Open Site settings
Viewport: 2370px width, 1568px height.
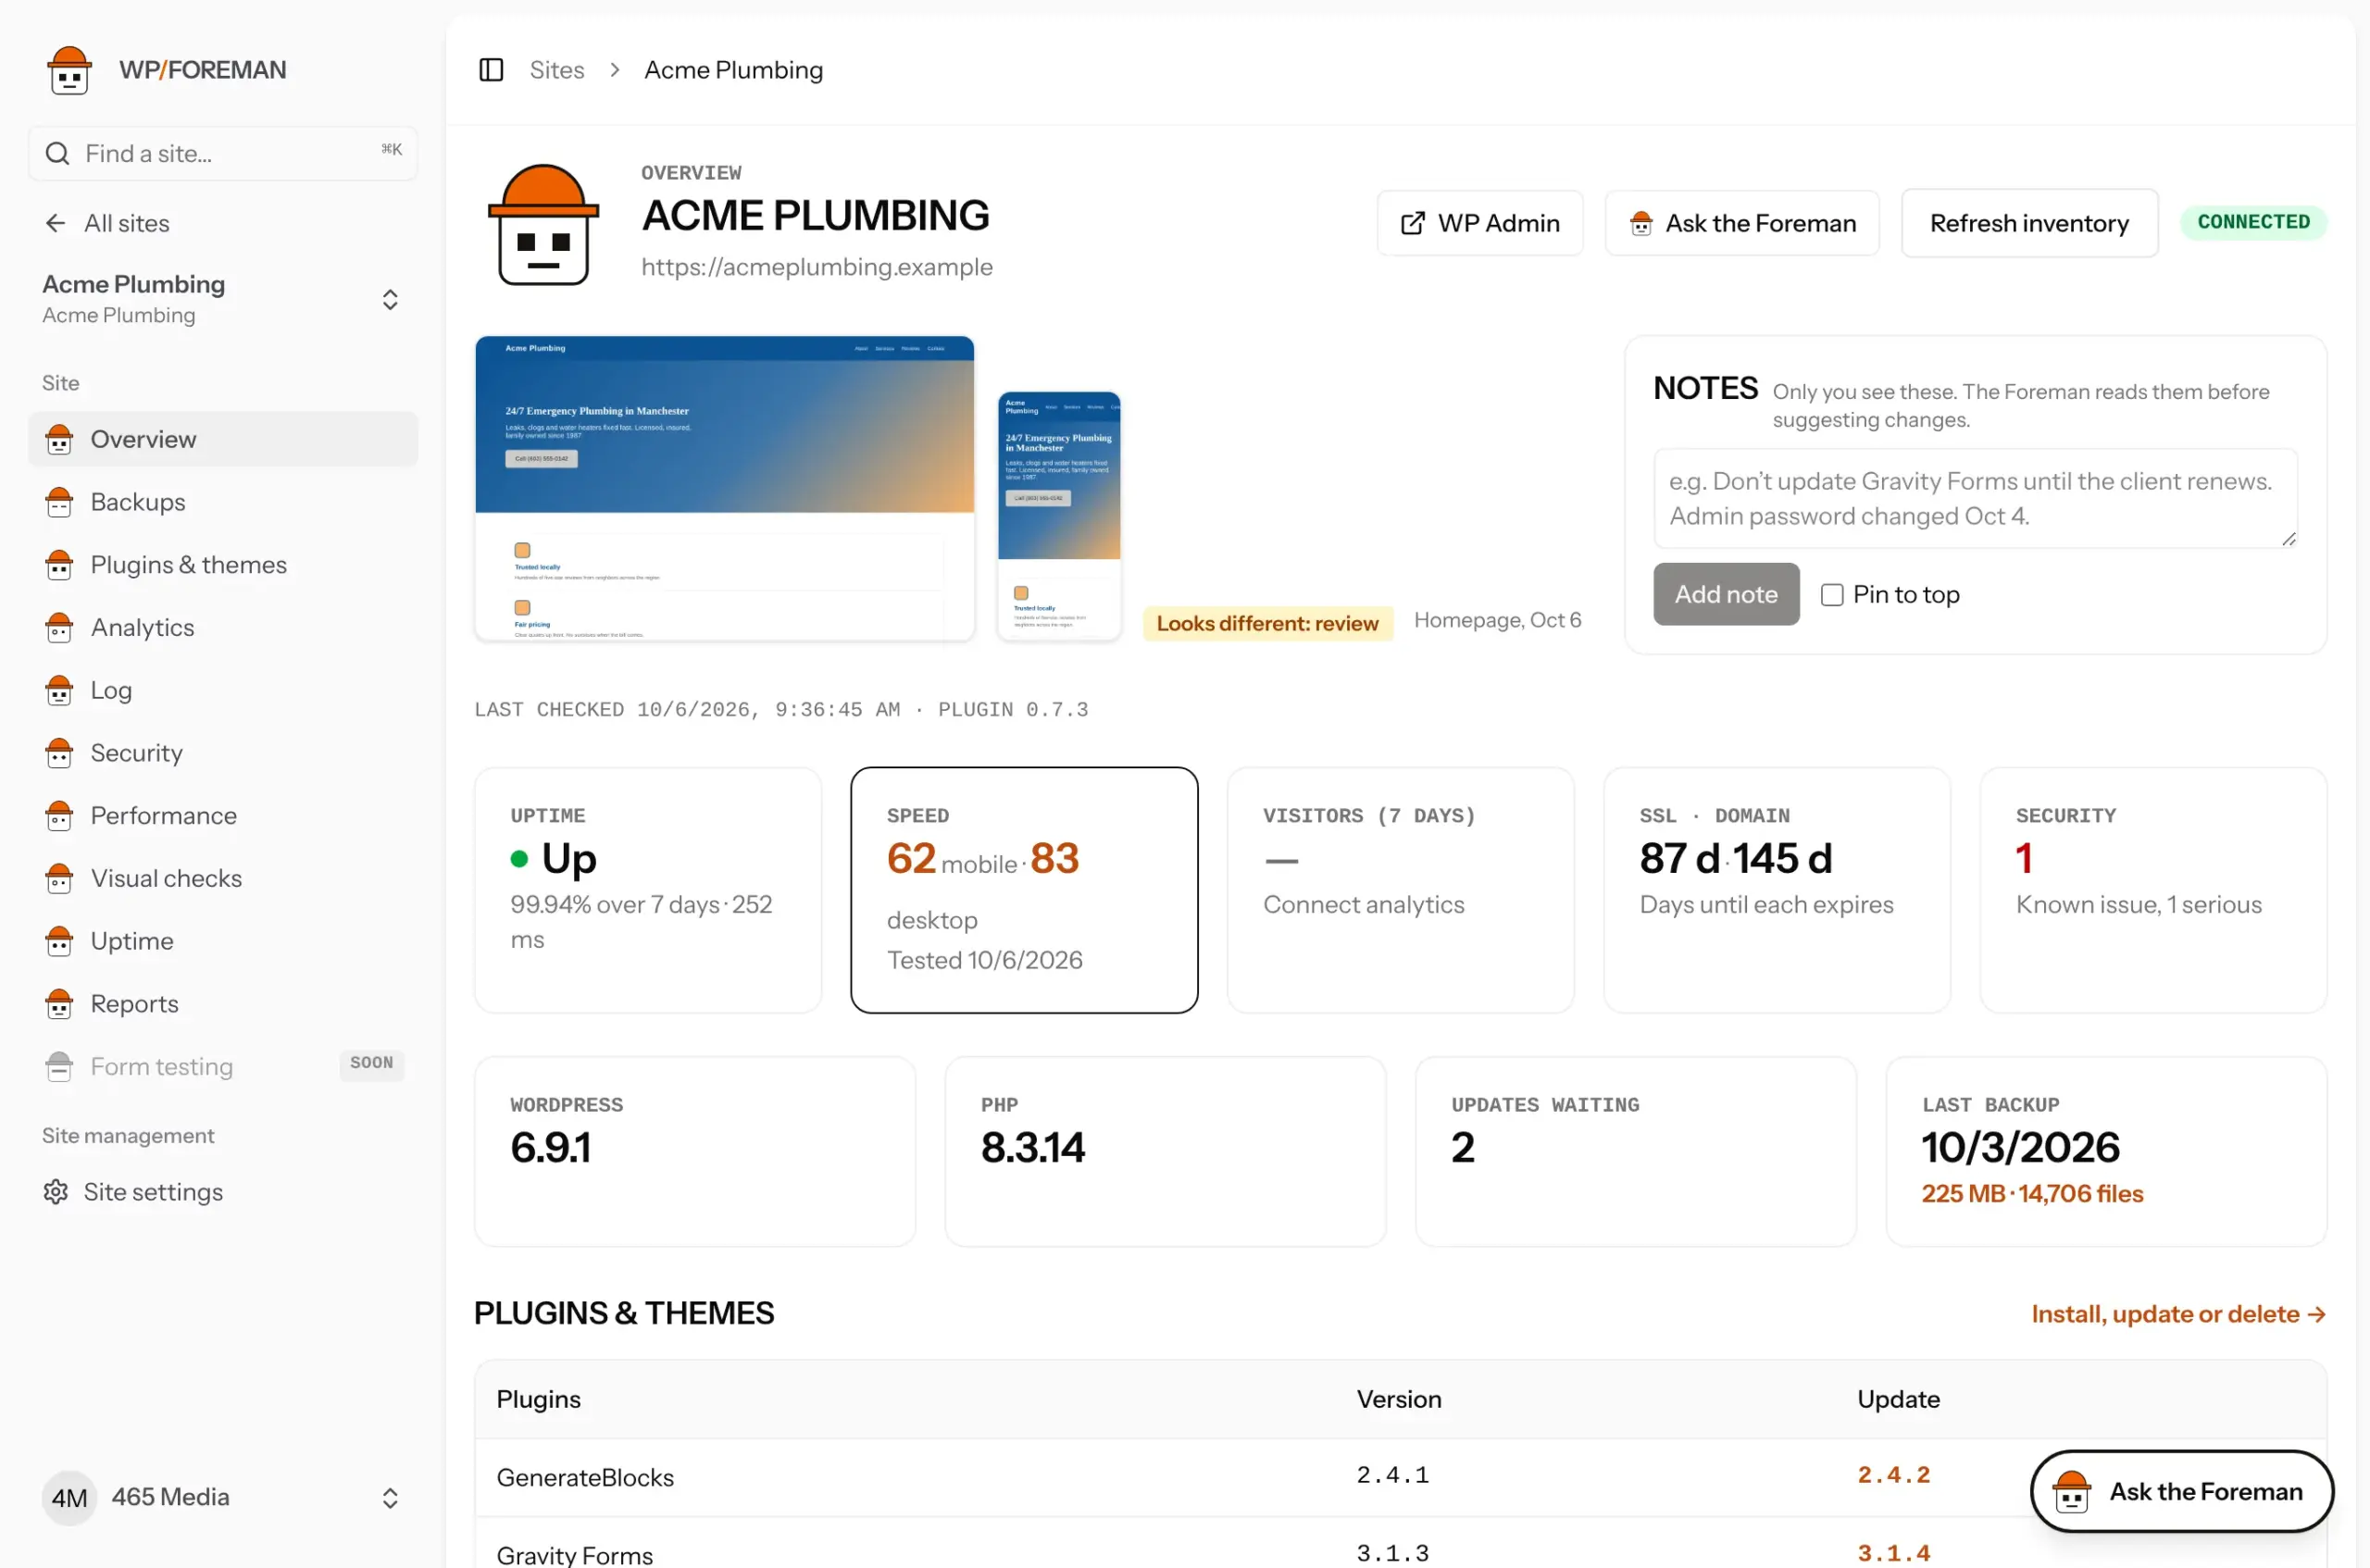point(223,1192)
